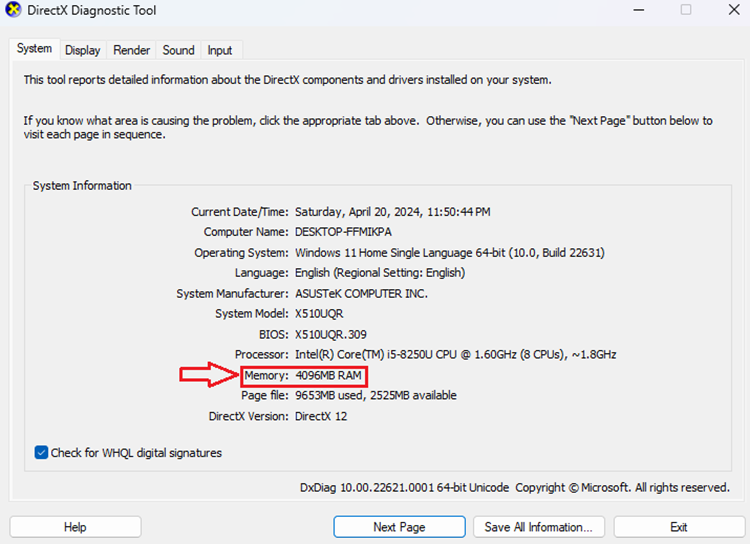Click the Next Page button
Image resolution: width=750 pixels, height=544 pixels.
click(399, 527)
